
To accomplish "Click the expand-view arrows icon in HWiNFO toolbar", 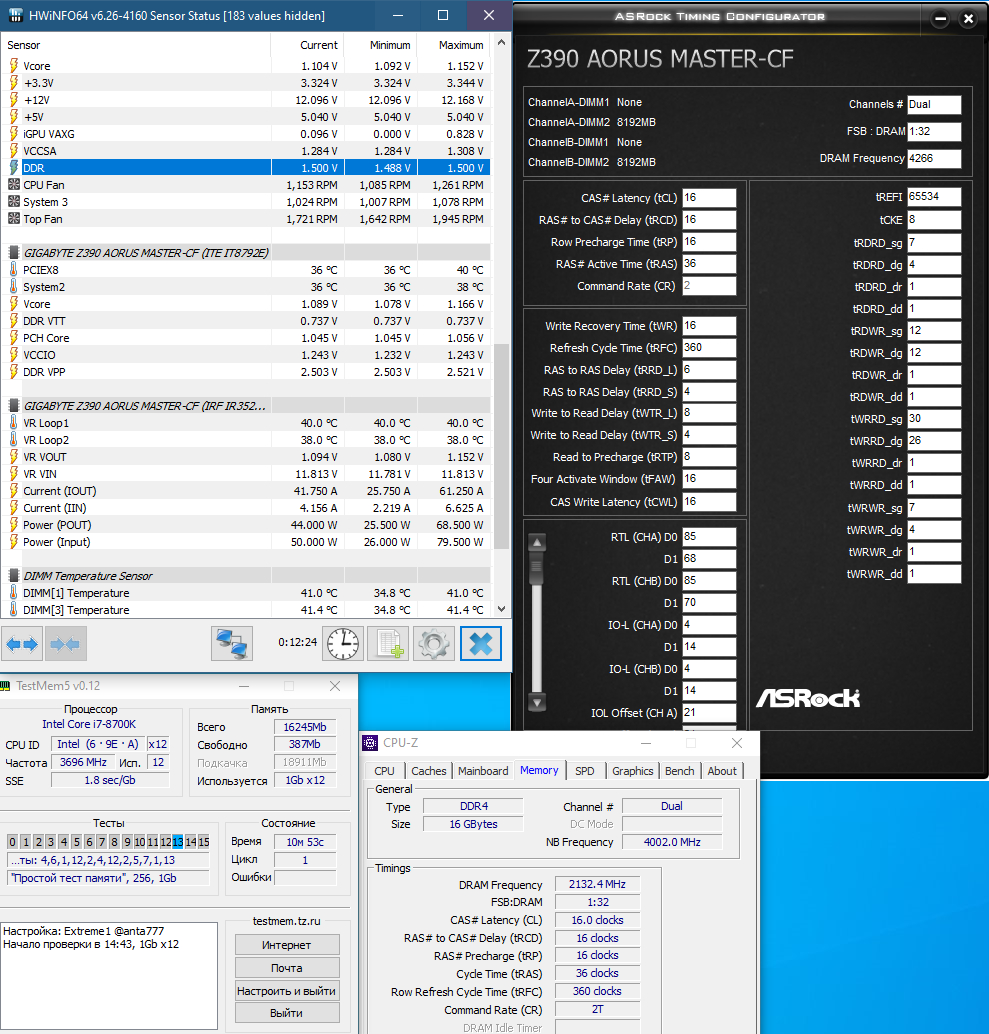I will (22, 644).
